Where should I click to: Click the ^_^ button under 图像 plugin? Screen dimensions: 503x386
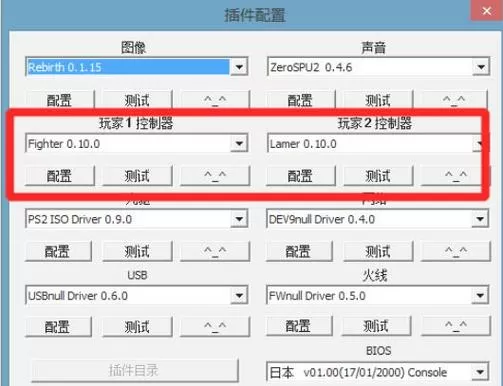(215, 99)
